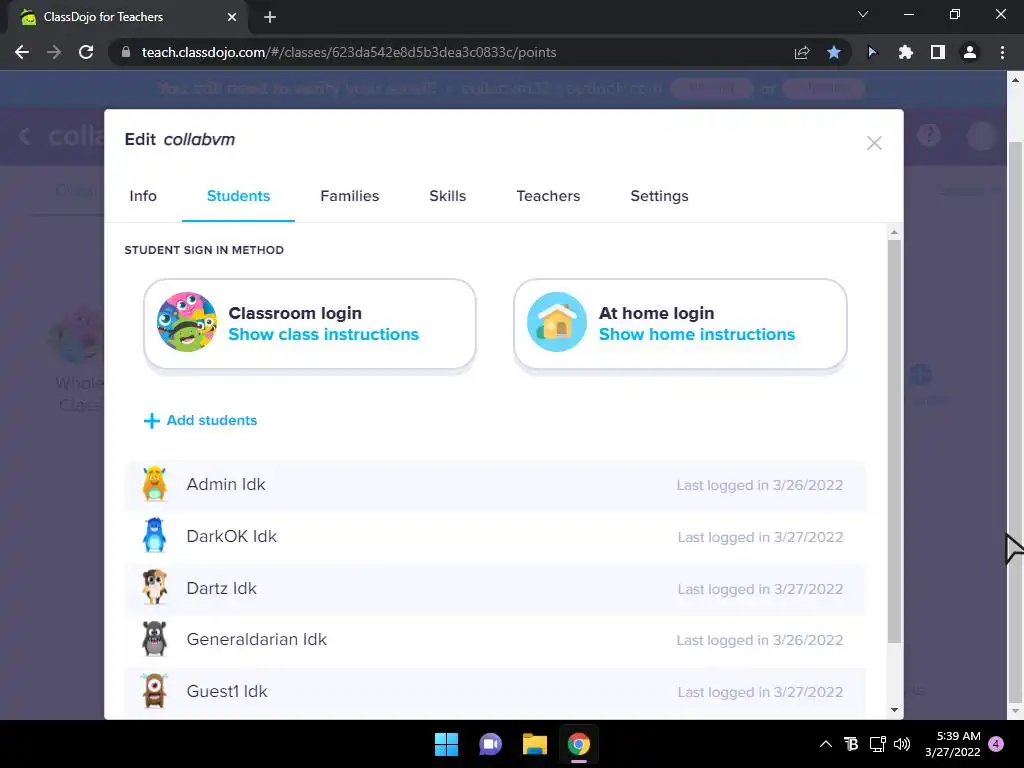Open a new browser tab
This screenshot has height=768, width=1024.
pyautogui.click(x=270, y=17)
